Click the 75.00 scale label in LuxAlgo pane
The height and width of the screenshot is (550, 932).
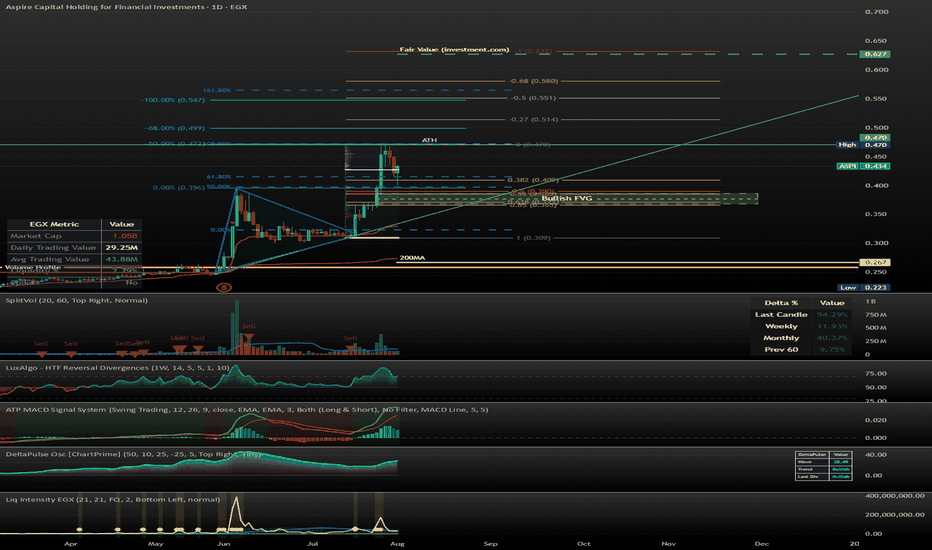point(876,373)
